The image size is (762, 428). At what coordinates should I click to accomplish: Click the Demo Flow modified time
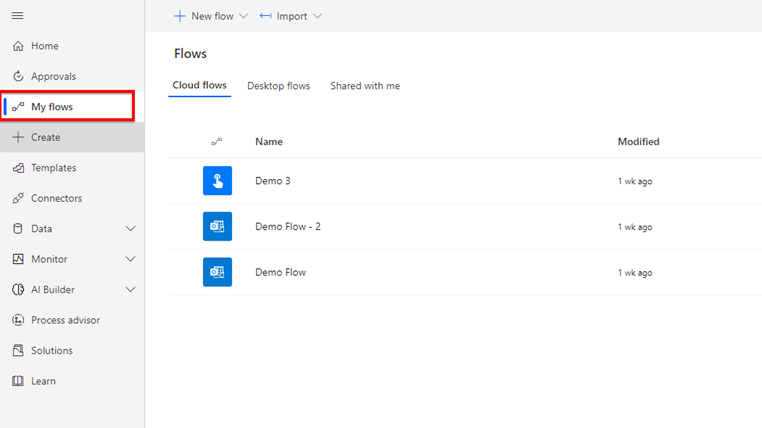tap(635, 273)
